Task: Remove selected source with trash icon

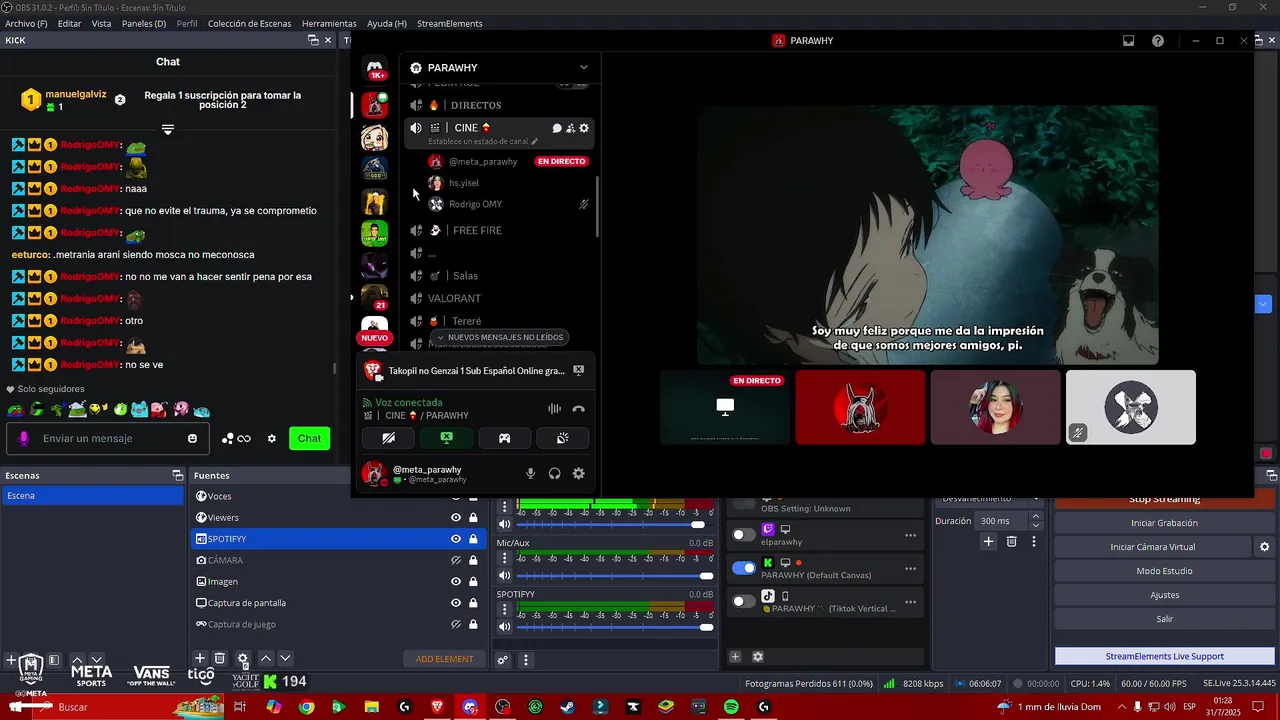Action: (x=220, y=658)
